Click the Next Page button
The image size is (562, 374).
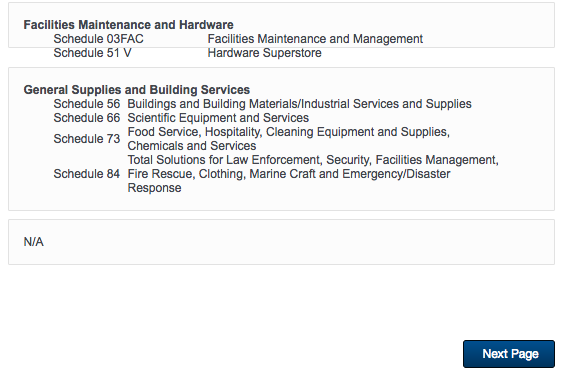point(509,354)
